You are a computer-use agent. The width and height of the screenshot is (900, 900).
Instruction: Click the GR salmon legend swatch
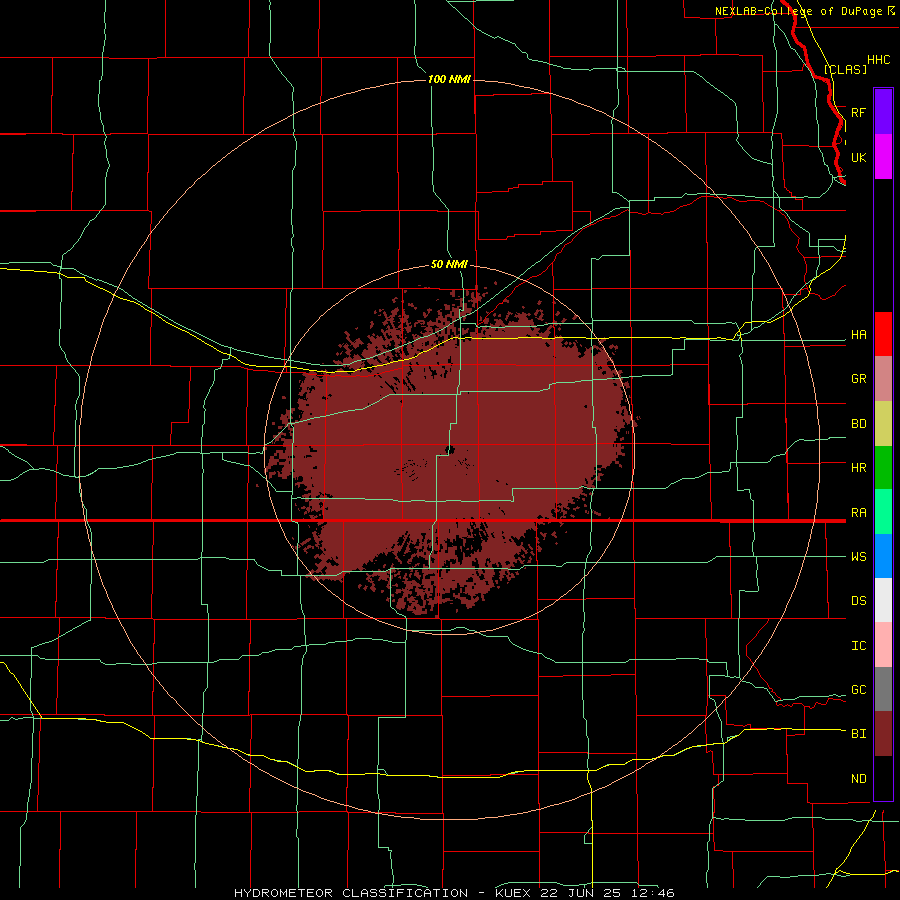tap(883, 378)
